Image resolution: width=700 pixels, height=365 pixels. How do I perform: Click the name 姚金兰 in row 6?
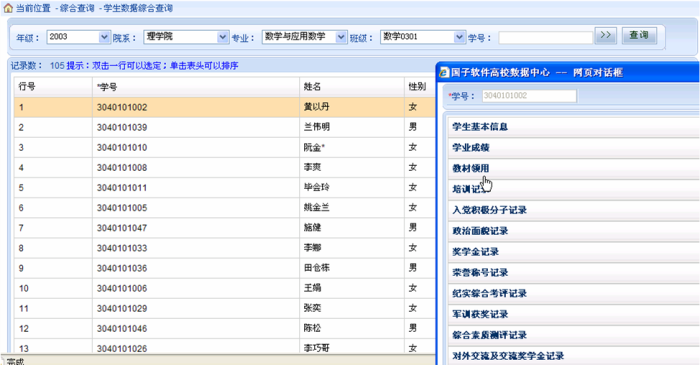coord(317,207)
